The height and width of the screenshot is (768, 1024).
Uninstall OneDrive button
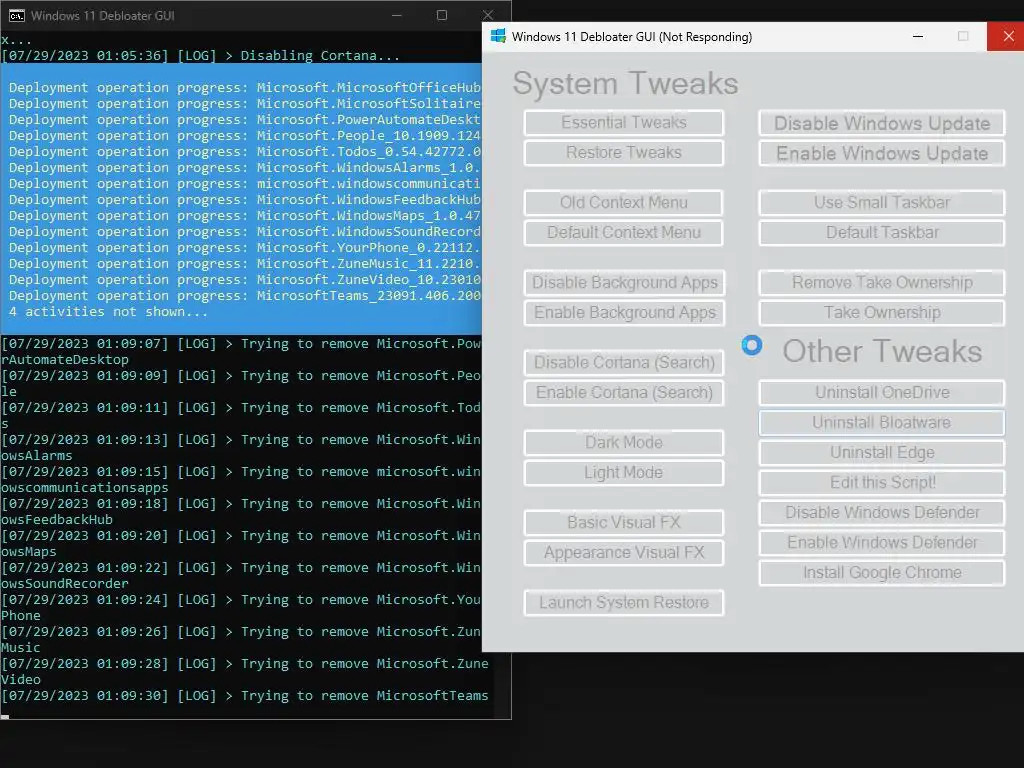[x=882, y=392]
